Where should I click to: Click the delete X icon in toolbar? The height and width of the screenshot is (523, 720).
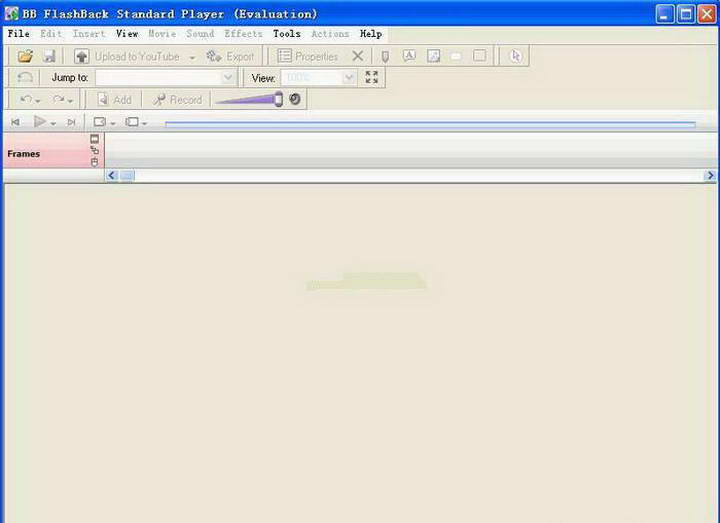pos(358,56)
